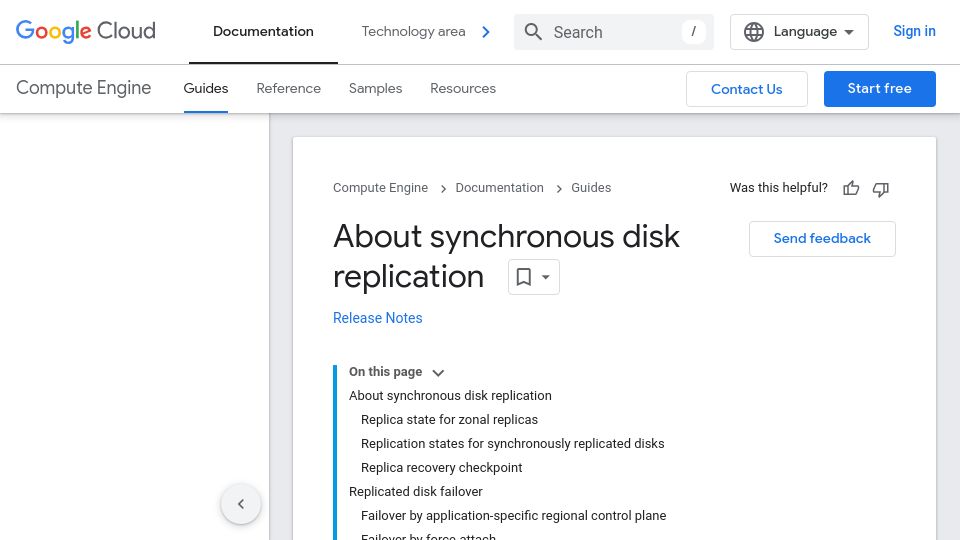This screenshot has width=960, height=540.
Task: Click Guides in the breadcrumb
Action: tap(591, 188)
